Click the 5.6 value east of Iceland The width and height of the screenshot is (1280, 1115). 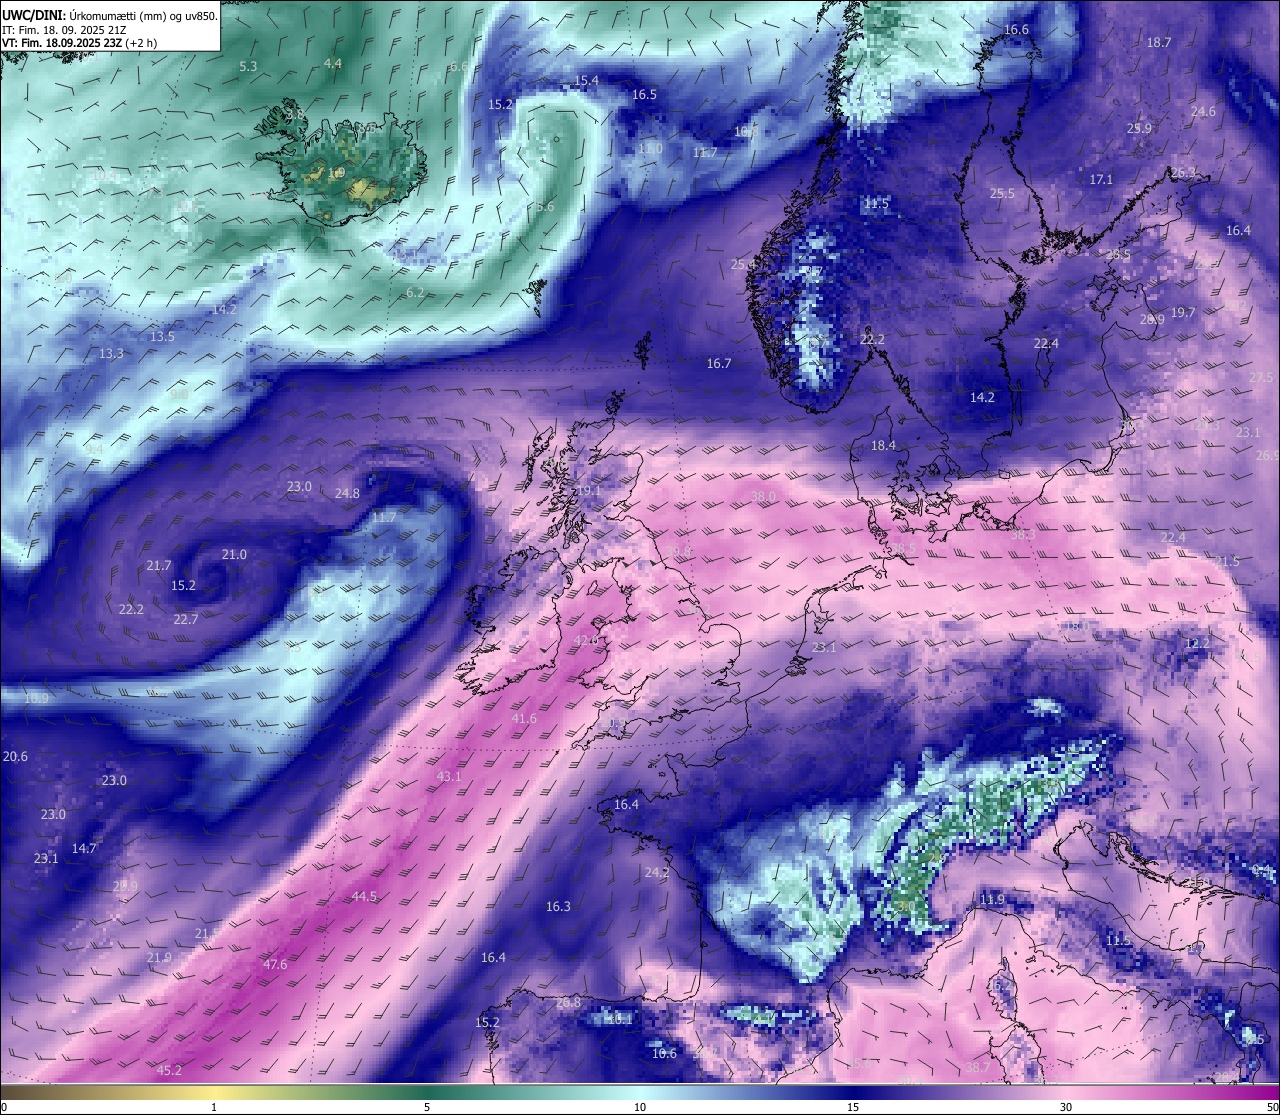(x=545, y=206)
